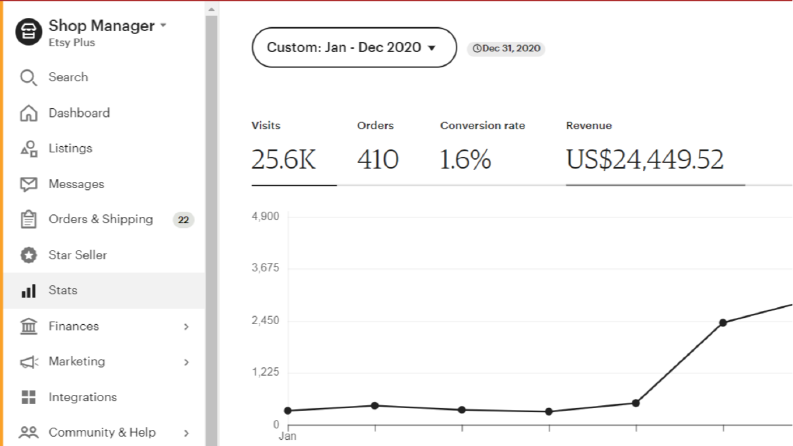The width and height of the screenshot is (793, 446).
Task: Open the Listings page
Action: coord(70,148)
